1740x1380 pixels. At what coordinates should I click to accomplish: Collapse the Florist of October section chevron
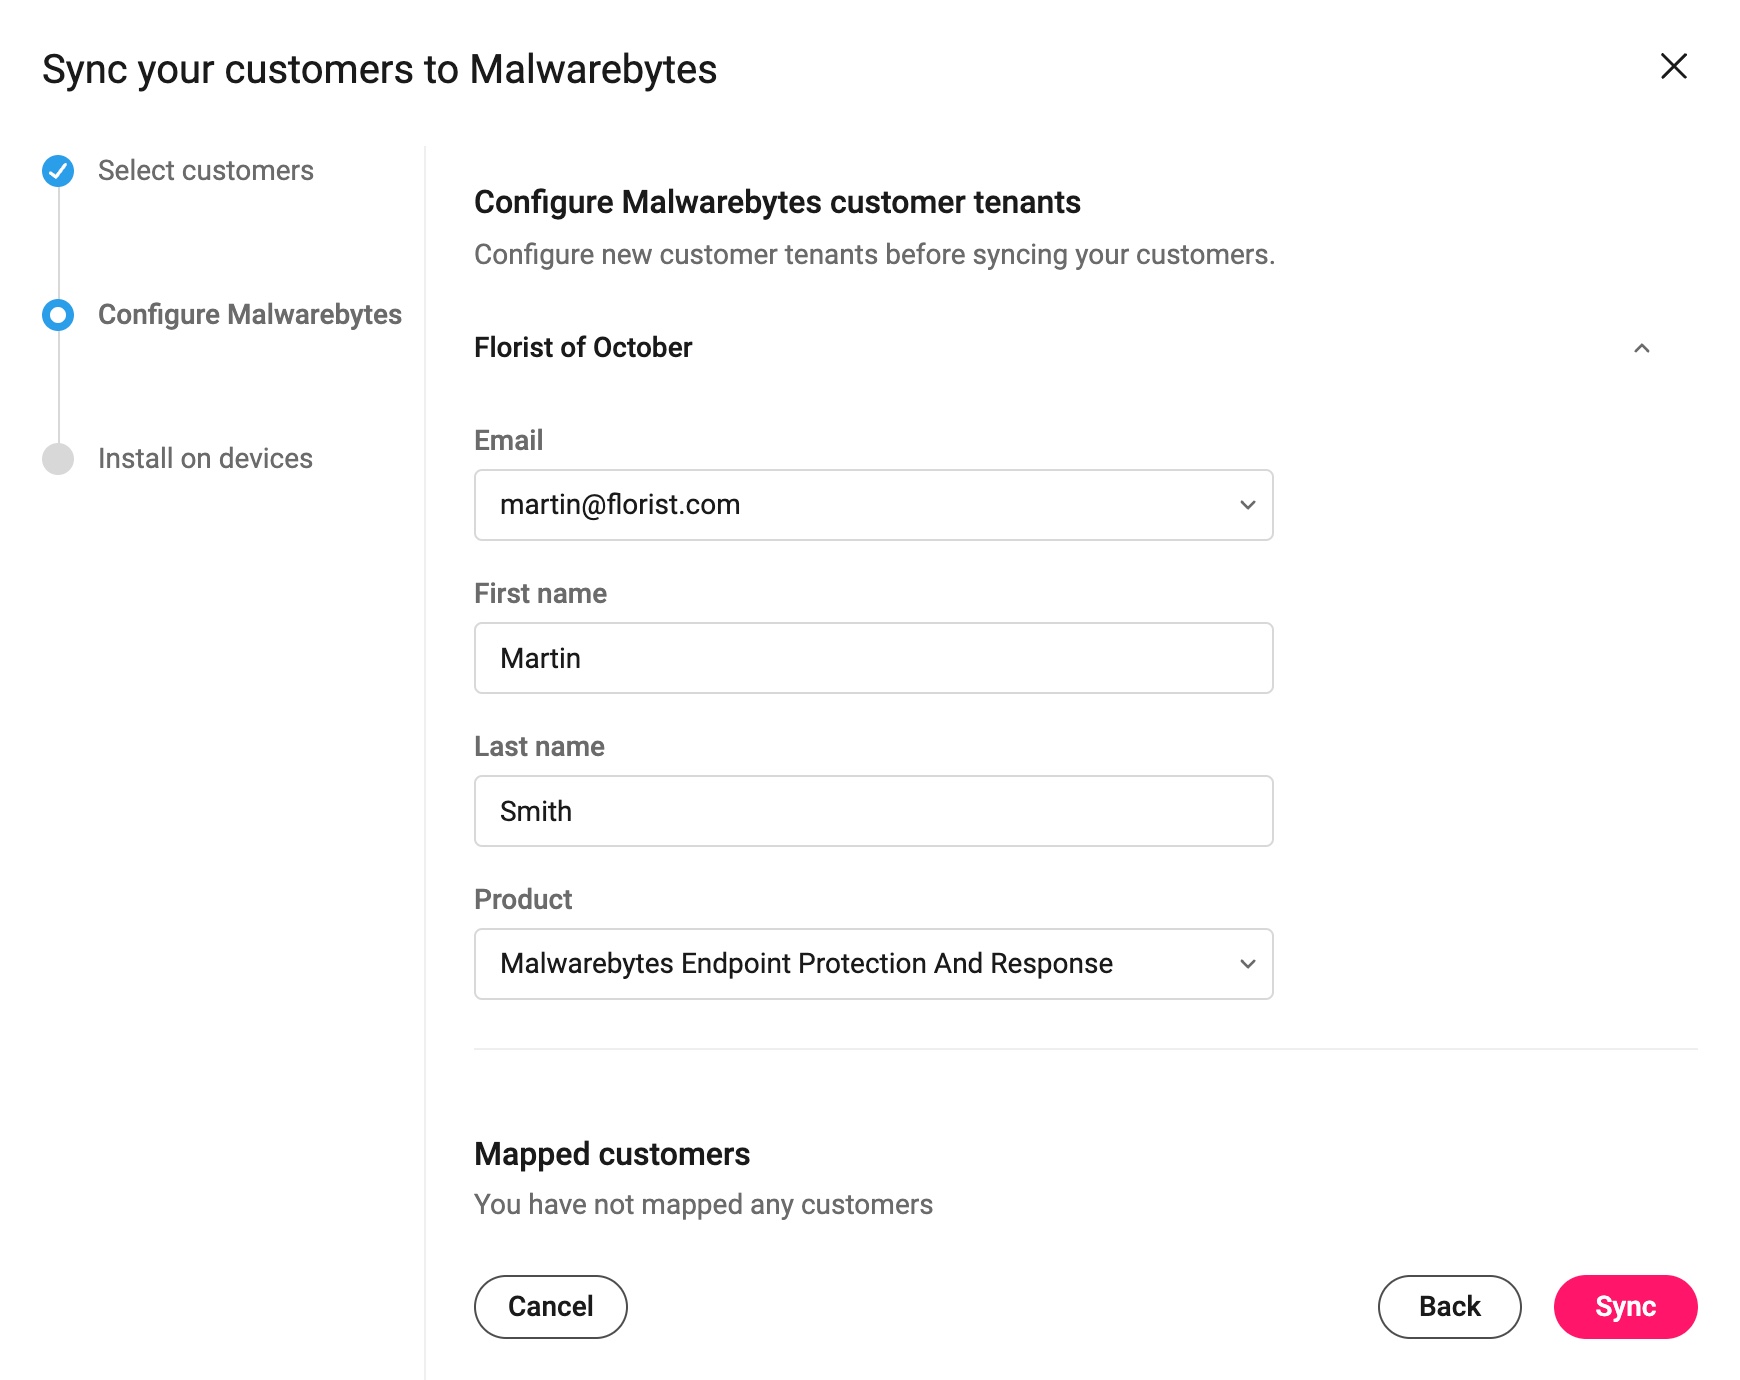tap(1641, 348)
